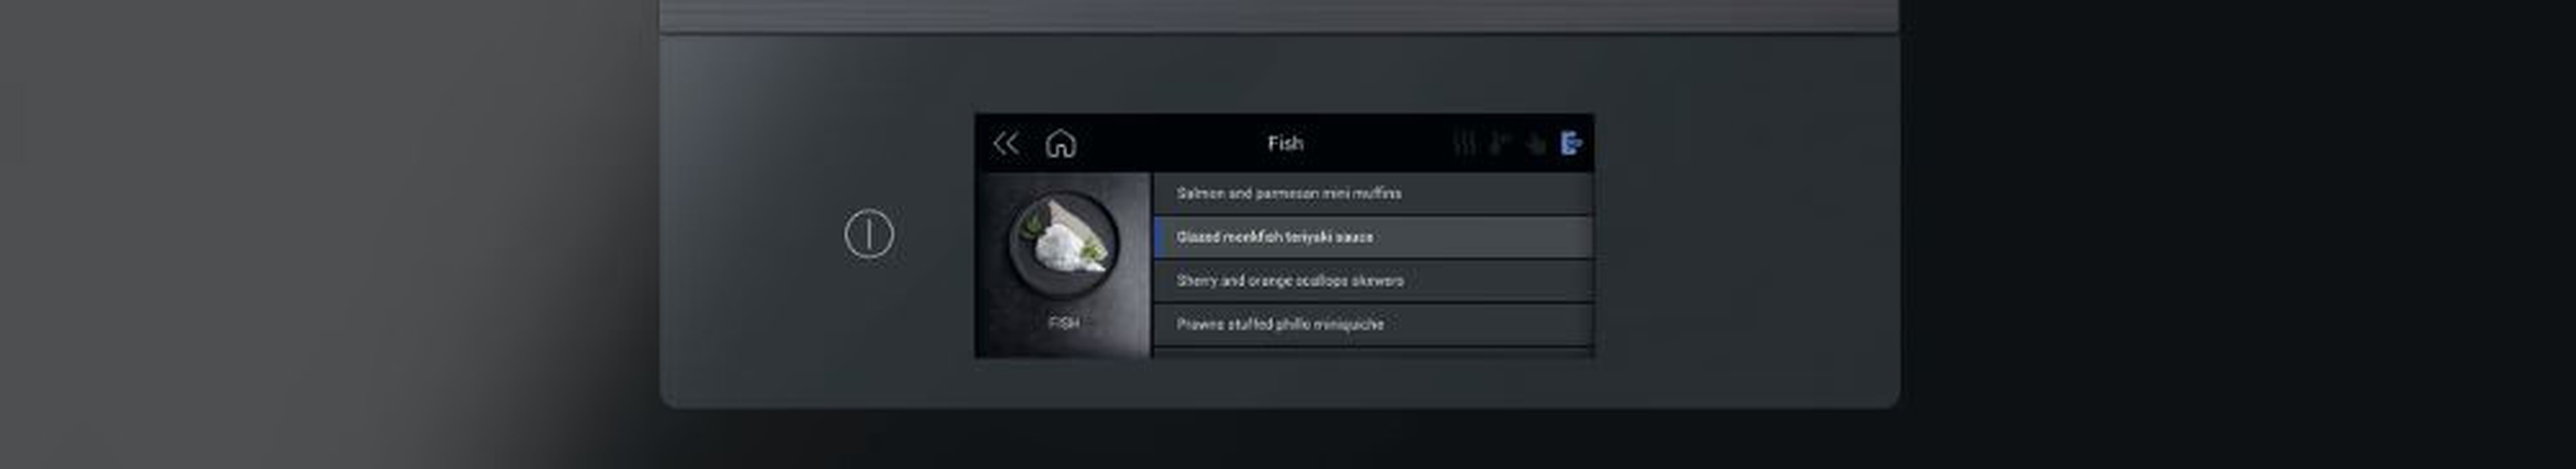Click empty header space right of home icon
Viewport: 2576px width, 469px height.
click(x=1170, y=143)
